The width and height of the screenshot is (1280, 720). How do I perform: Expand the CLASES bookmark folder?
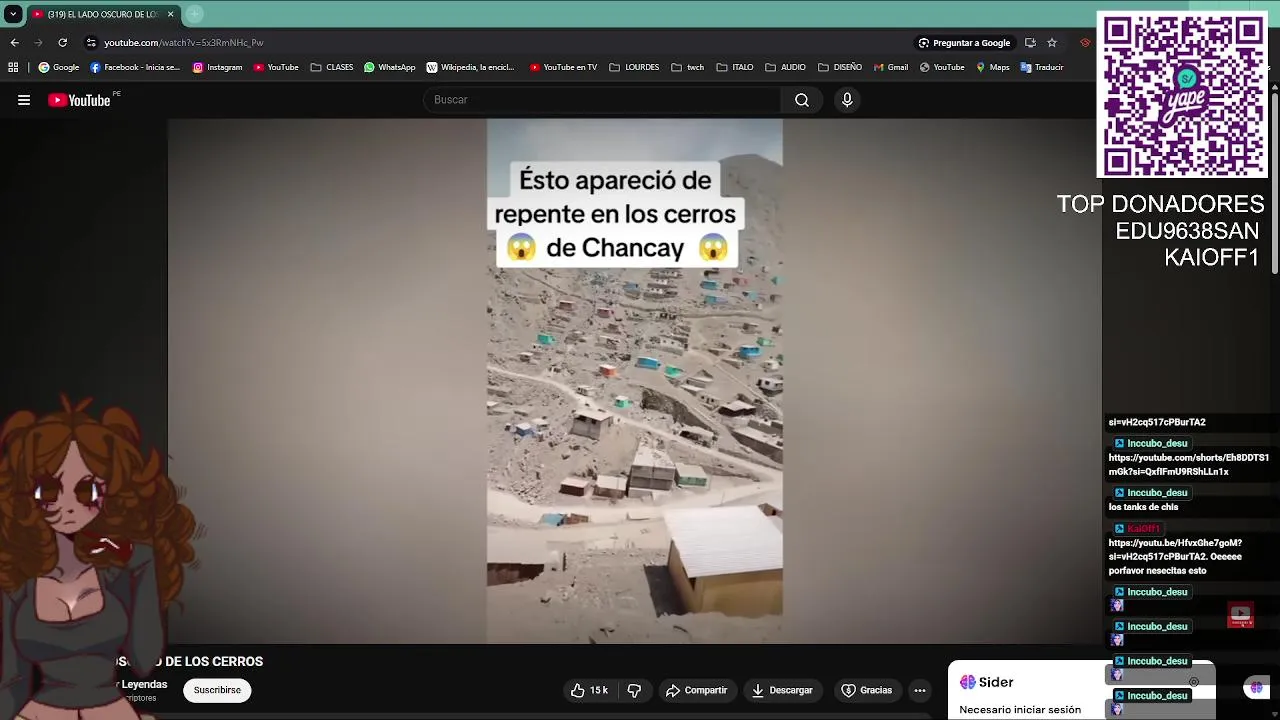click(x=332, y=67)
